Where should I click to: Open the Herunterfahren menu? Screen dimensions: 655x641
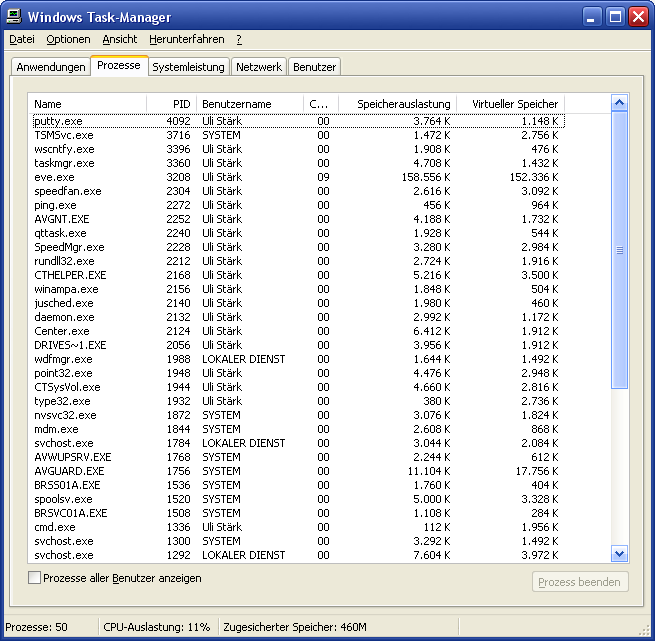(x=186, y=39)
